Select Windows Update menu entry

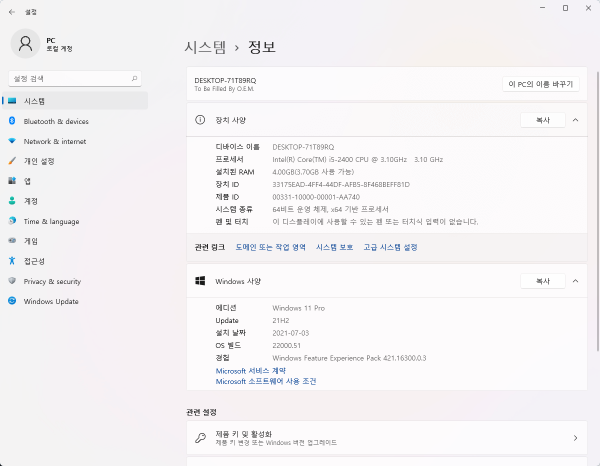point(75,301)
